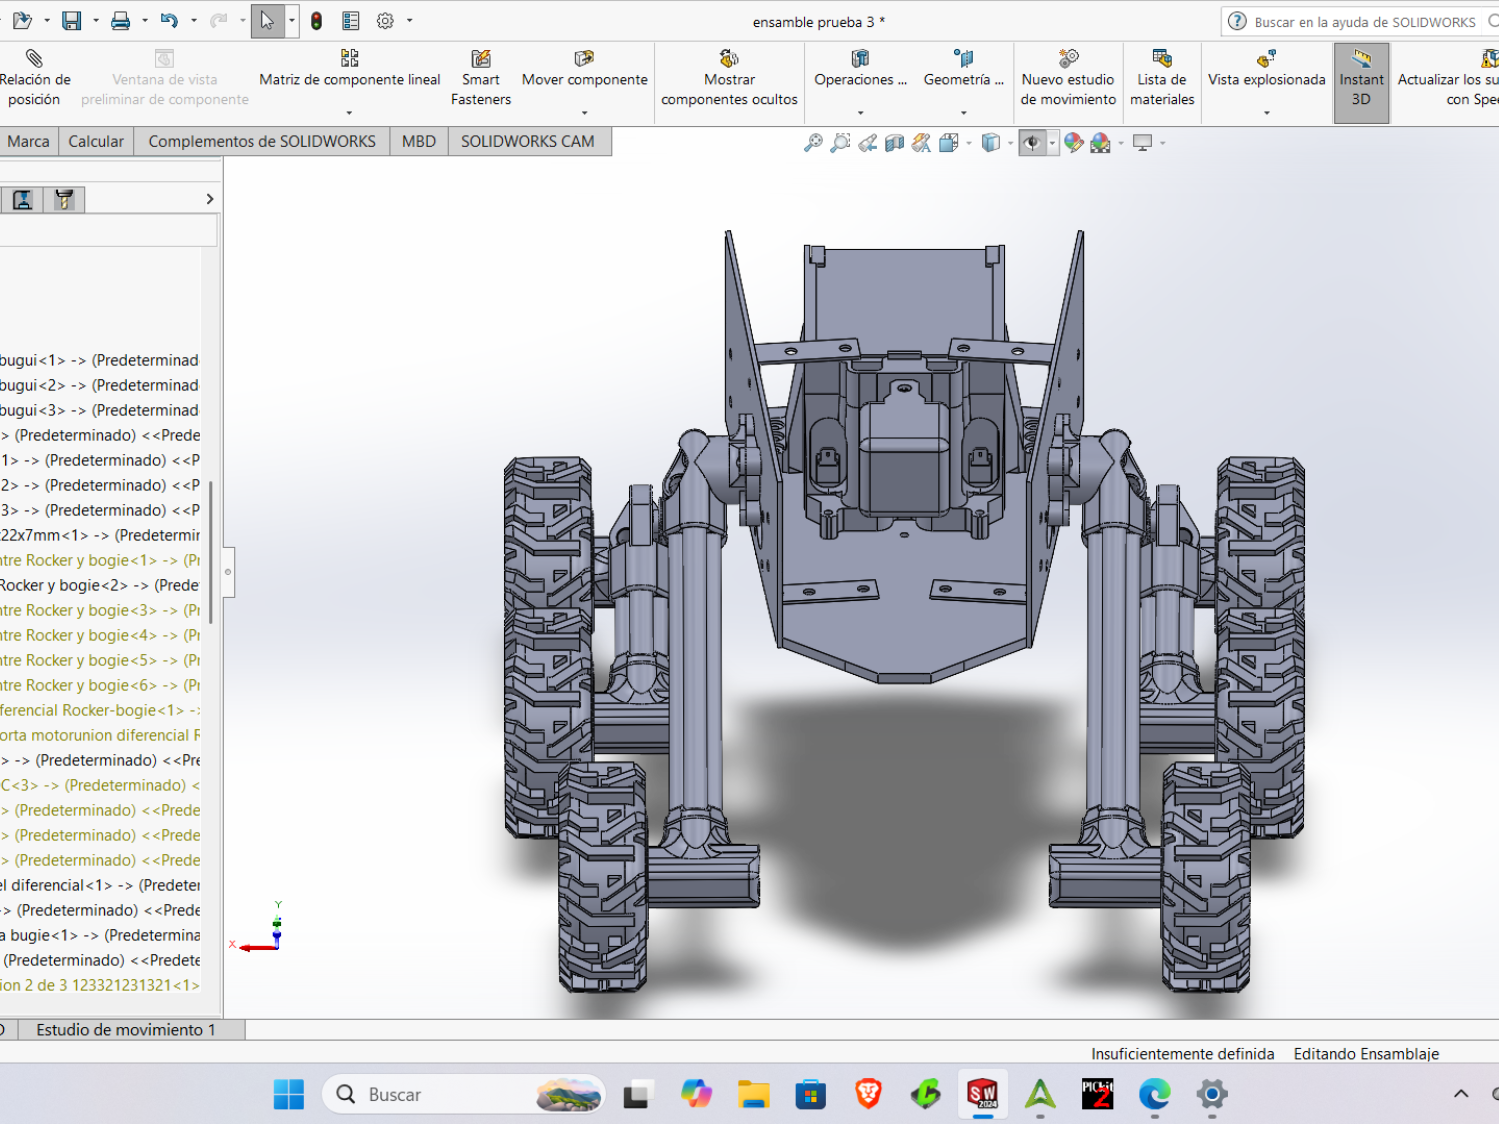Click the Display Style icon

991,143
